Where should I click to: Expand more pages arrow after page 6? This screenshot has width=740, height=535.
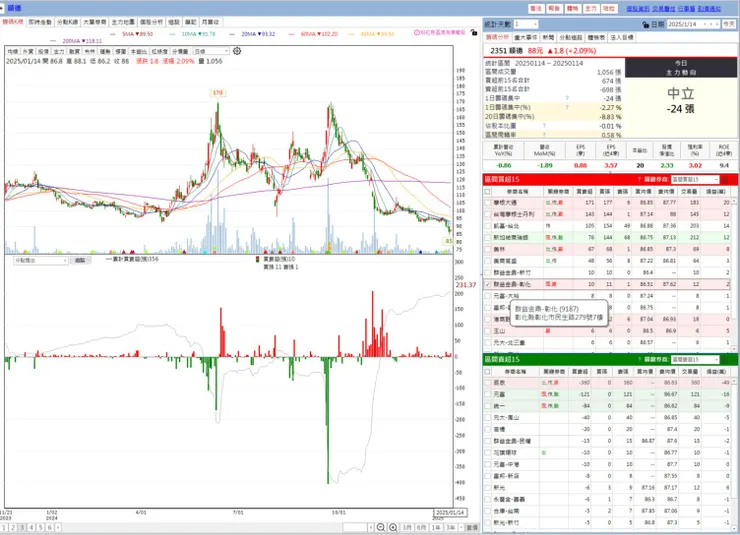[58, 527]
